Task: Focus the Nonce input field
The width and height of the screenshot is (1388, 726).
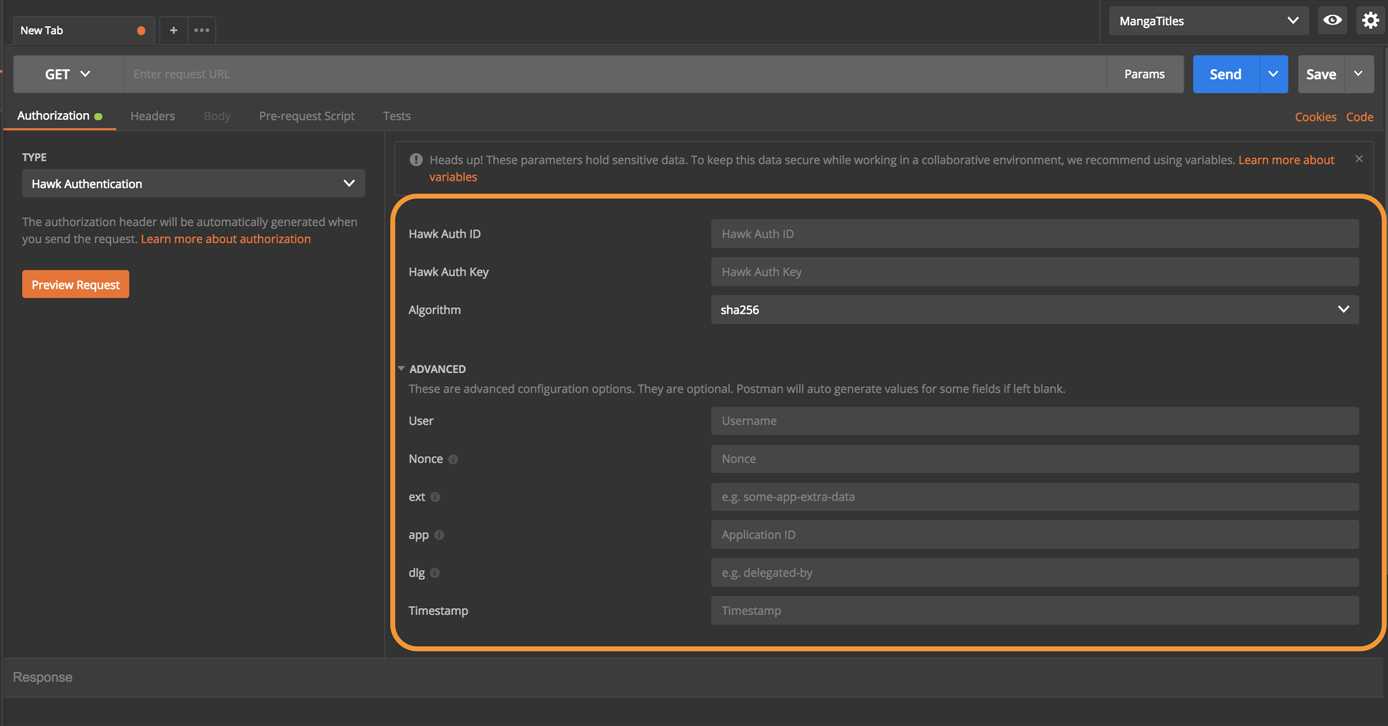Action: point(1034,459)
